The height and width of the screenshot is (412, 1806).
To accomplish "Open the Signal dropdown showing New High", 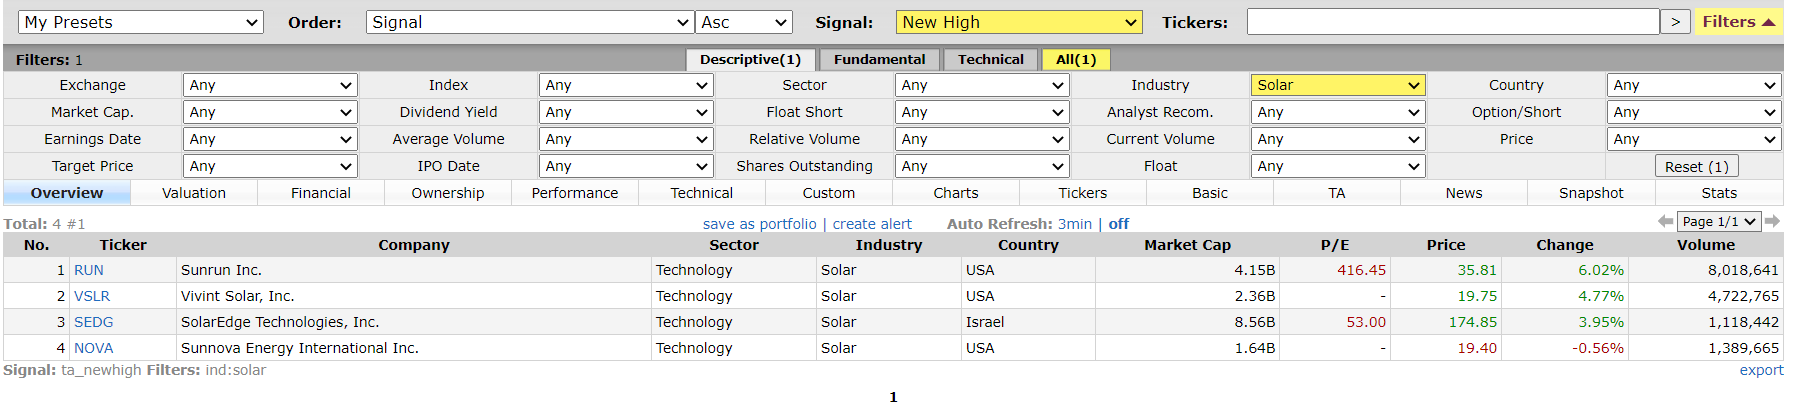I will point(1019,22).
